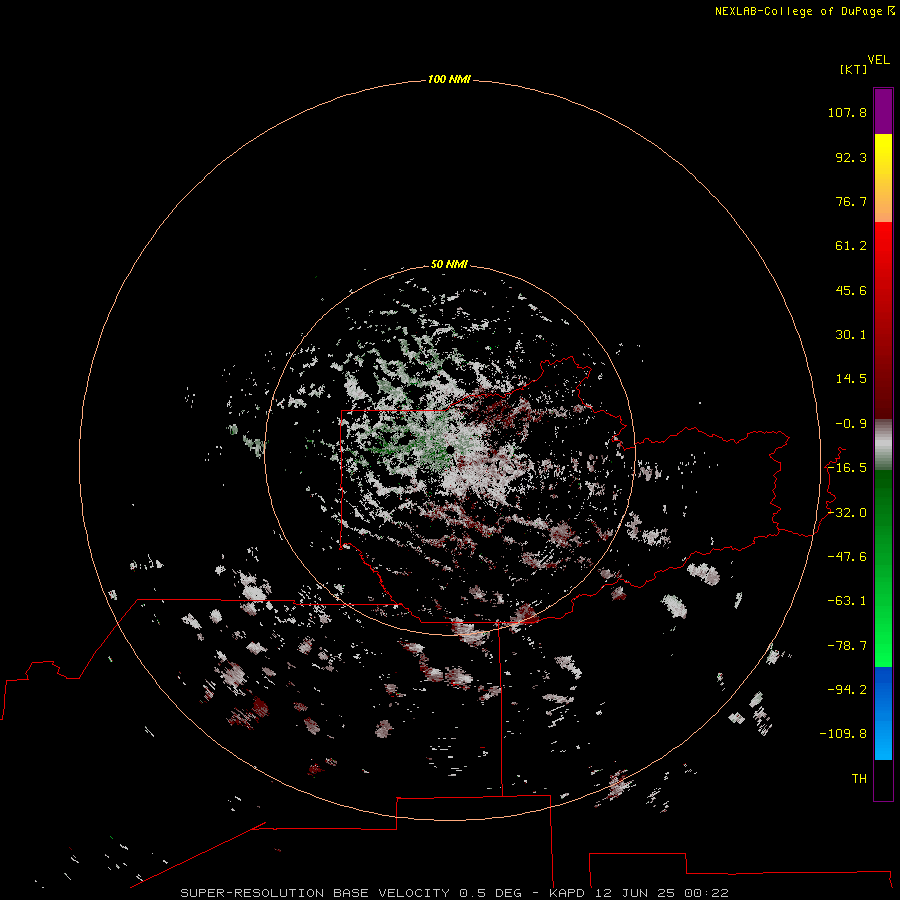The height and width of the screenshot is (900, 900).
Task: Click the -63.1 velocity scale value
Action: coord(847,601)
